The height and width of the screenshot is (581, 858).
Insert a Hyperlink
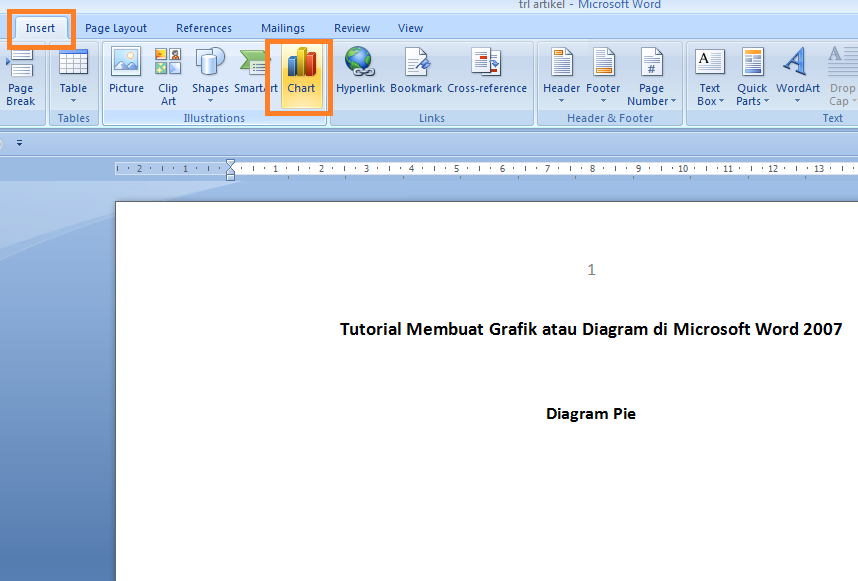pos(360,73)
